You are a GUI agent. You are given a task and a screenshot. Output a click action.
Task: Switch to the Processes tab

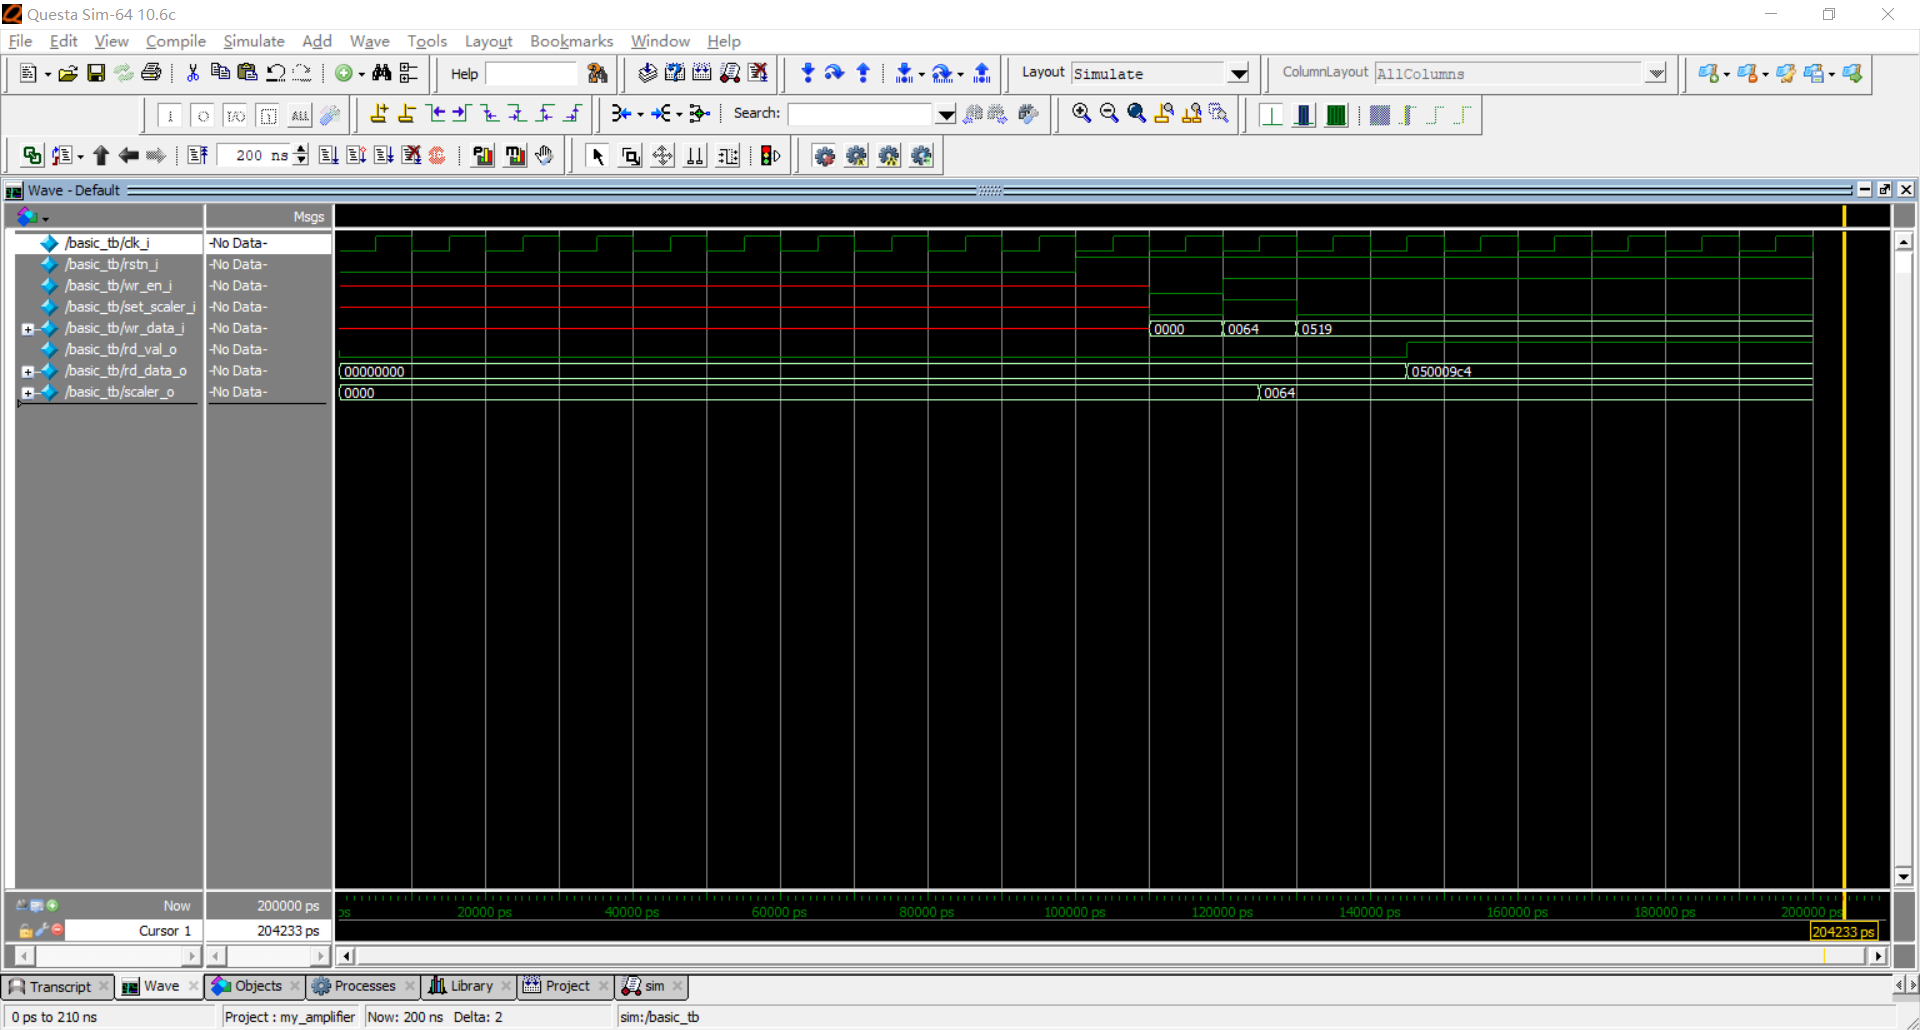pyautogui.click(x=364, y=986)
